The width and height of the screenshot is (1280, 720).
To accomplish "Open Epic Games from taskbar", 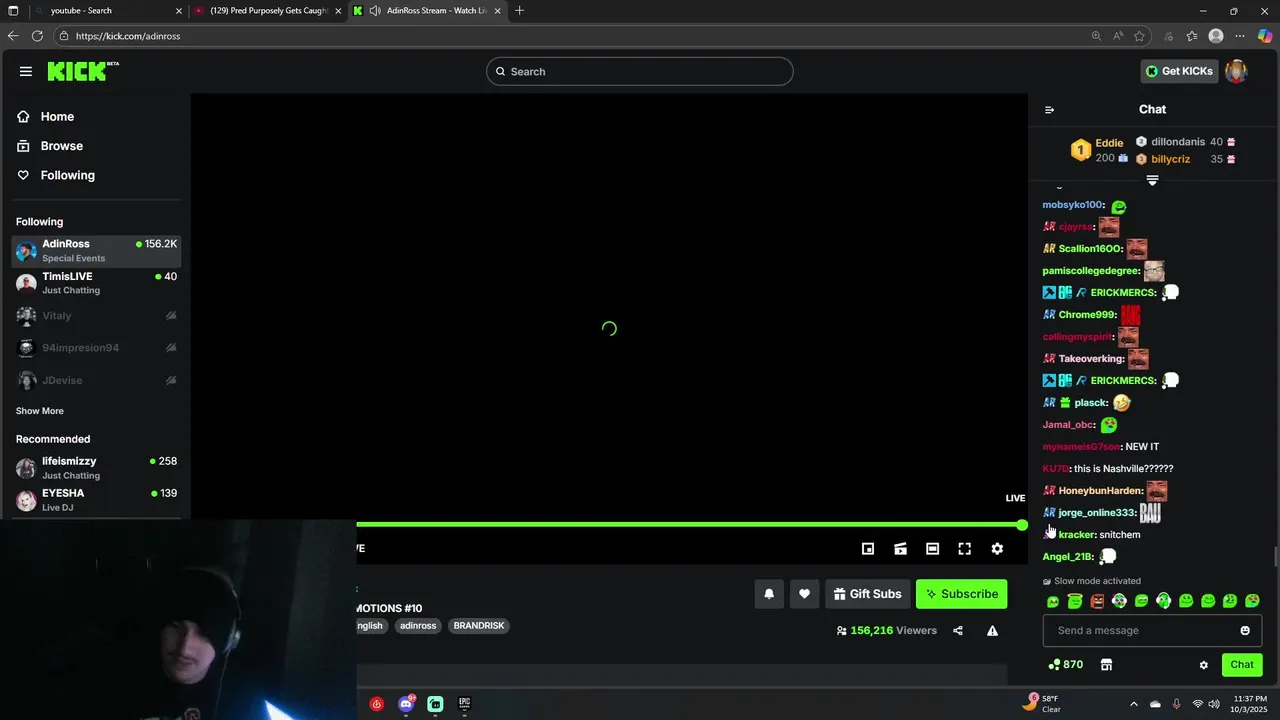I will [x=464, y=704].
